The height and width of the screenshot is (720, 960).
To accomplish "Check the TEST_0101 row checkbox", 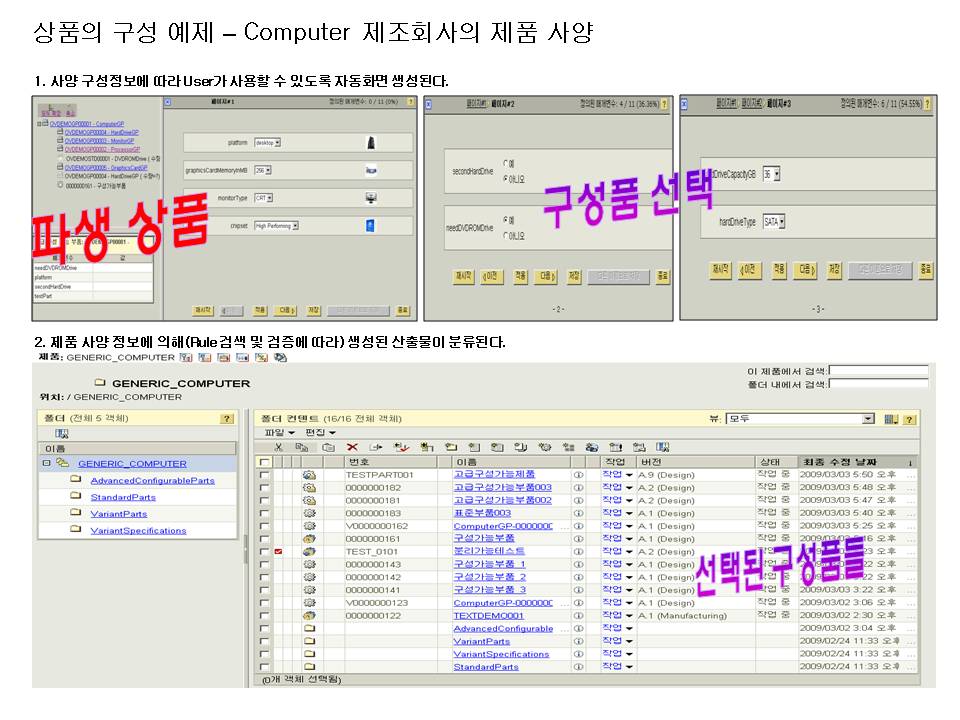I will [264, 552].
